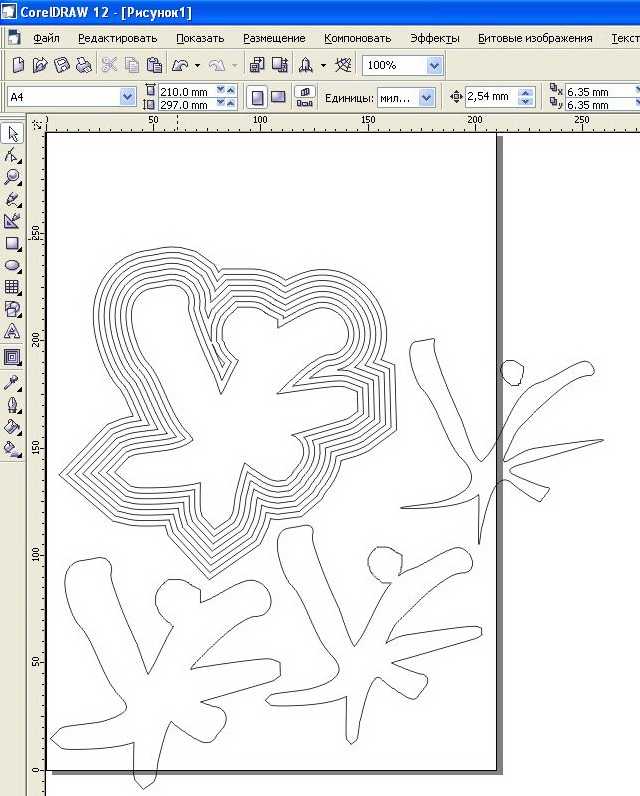Open the Битовые изображения menu

point(535,39)
